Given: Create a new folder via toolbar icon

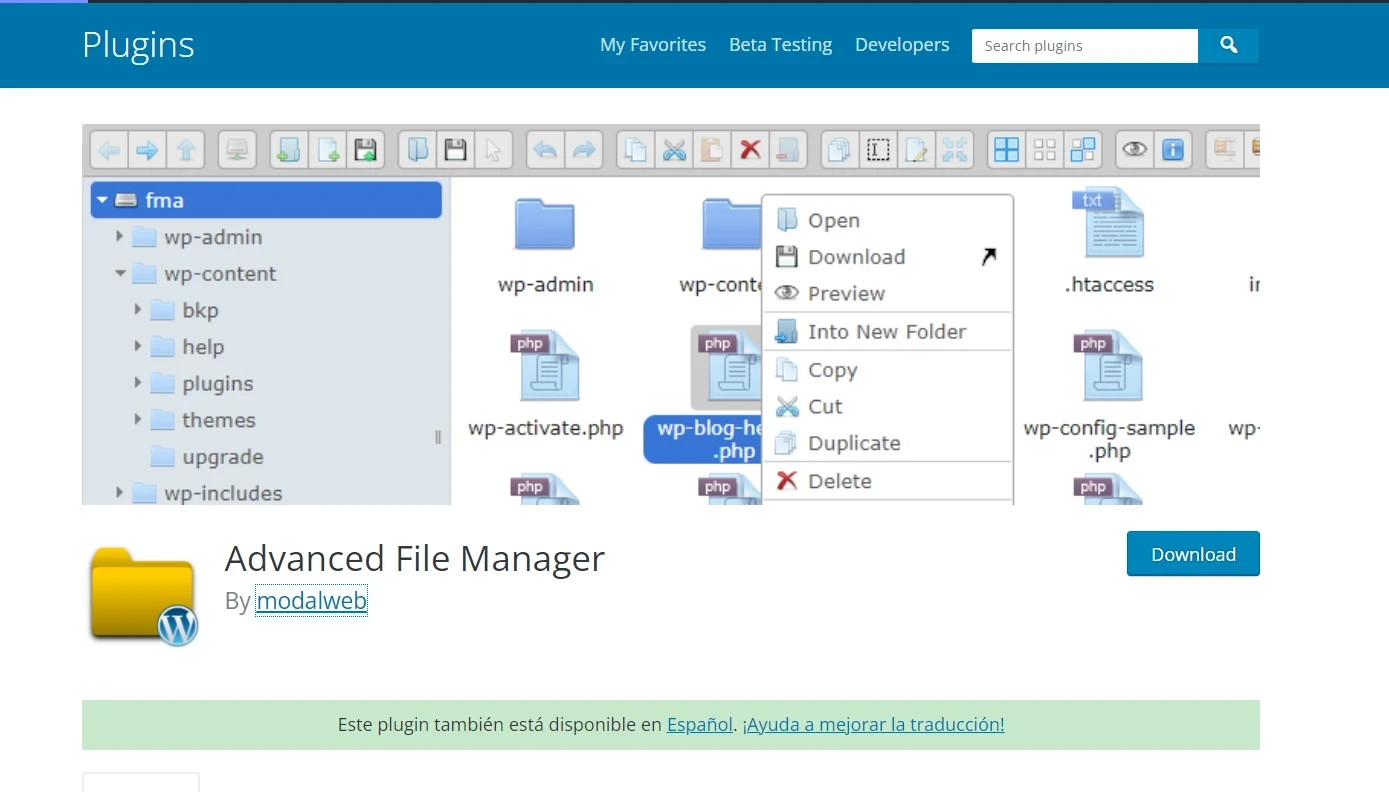Looking at the screenshot, I should coord(289,150).
